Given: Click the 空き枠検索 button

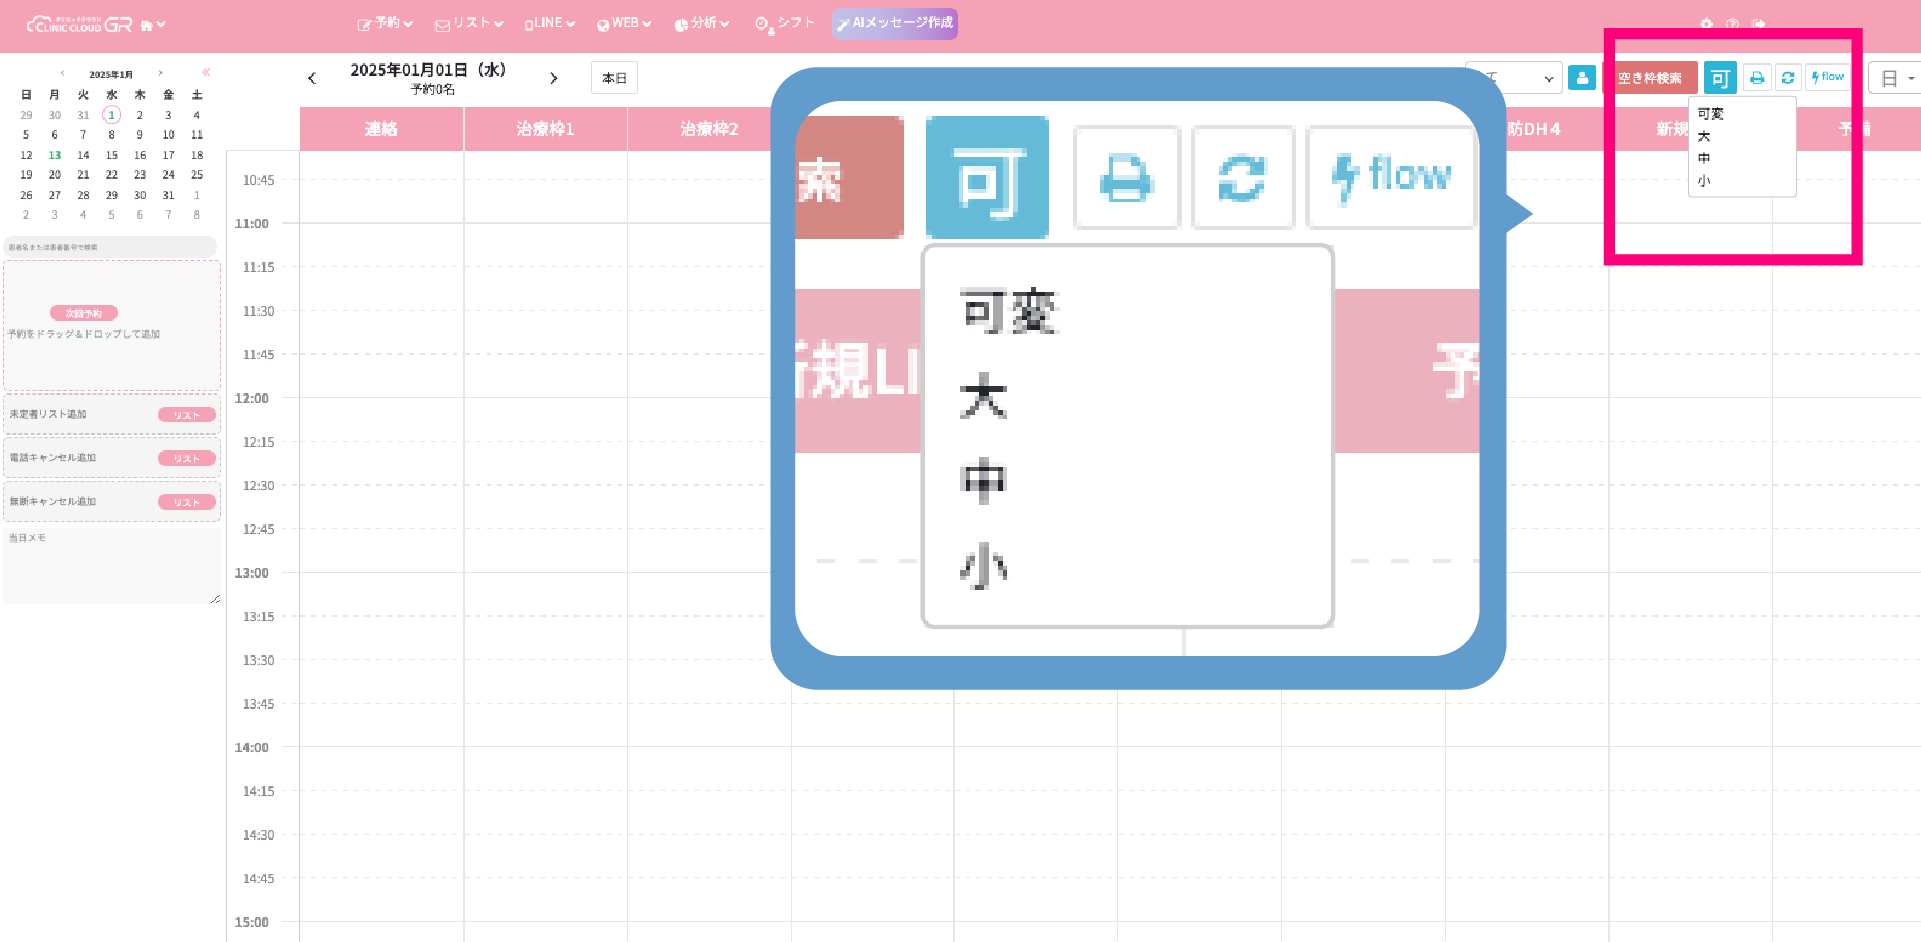Looking at the screenshot, I should (x=1650, y=78).
